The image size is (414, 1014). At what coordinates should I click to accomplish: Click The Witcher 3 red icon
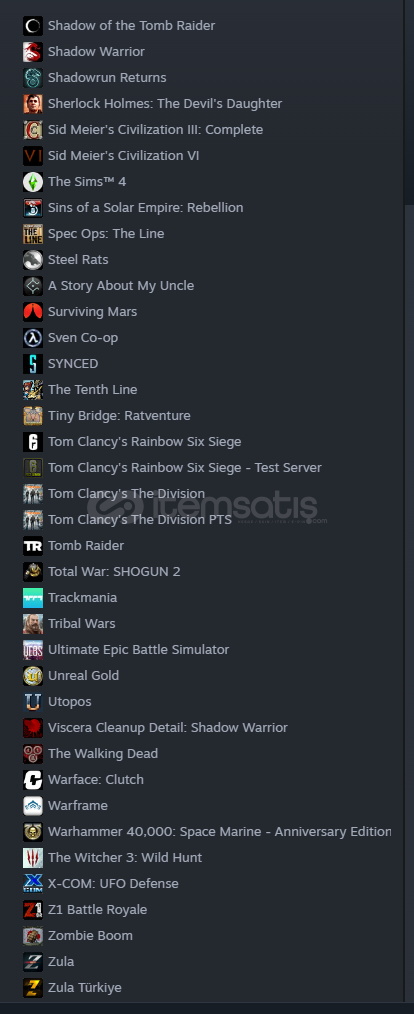33,858
